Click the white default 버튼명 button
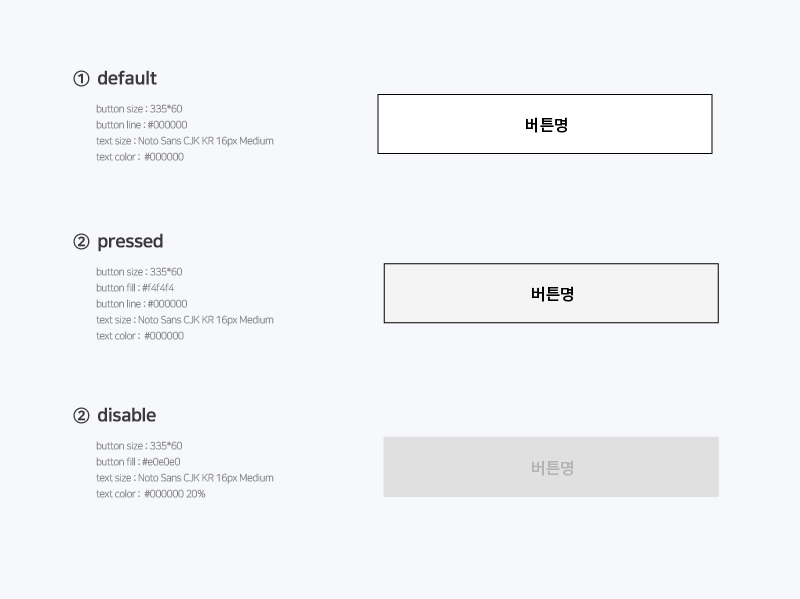Screen dimensions: 800x599 tap(545, 124)
